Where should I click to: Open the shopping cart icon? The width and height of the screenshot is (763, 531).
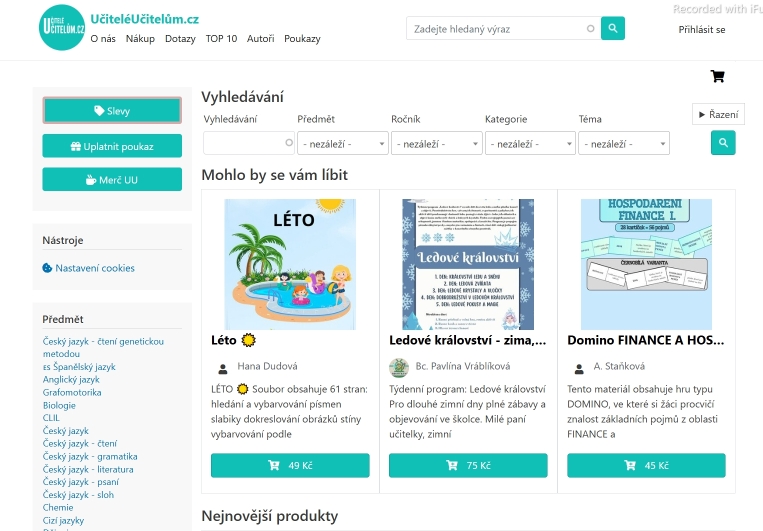pyautogui.click(x=717, y=76)
